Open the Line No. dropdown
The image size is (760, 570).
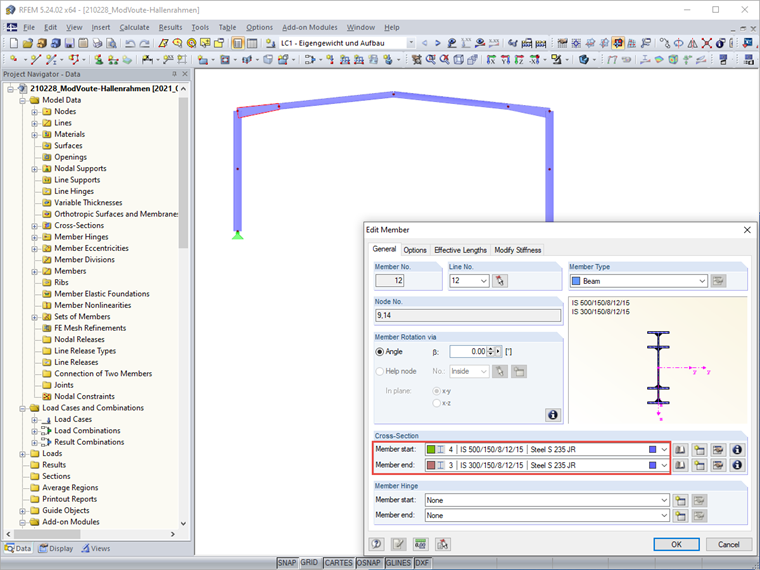pos(483,281)
